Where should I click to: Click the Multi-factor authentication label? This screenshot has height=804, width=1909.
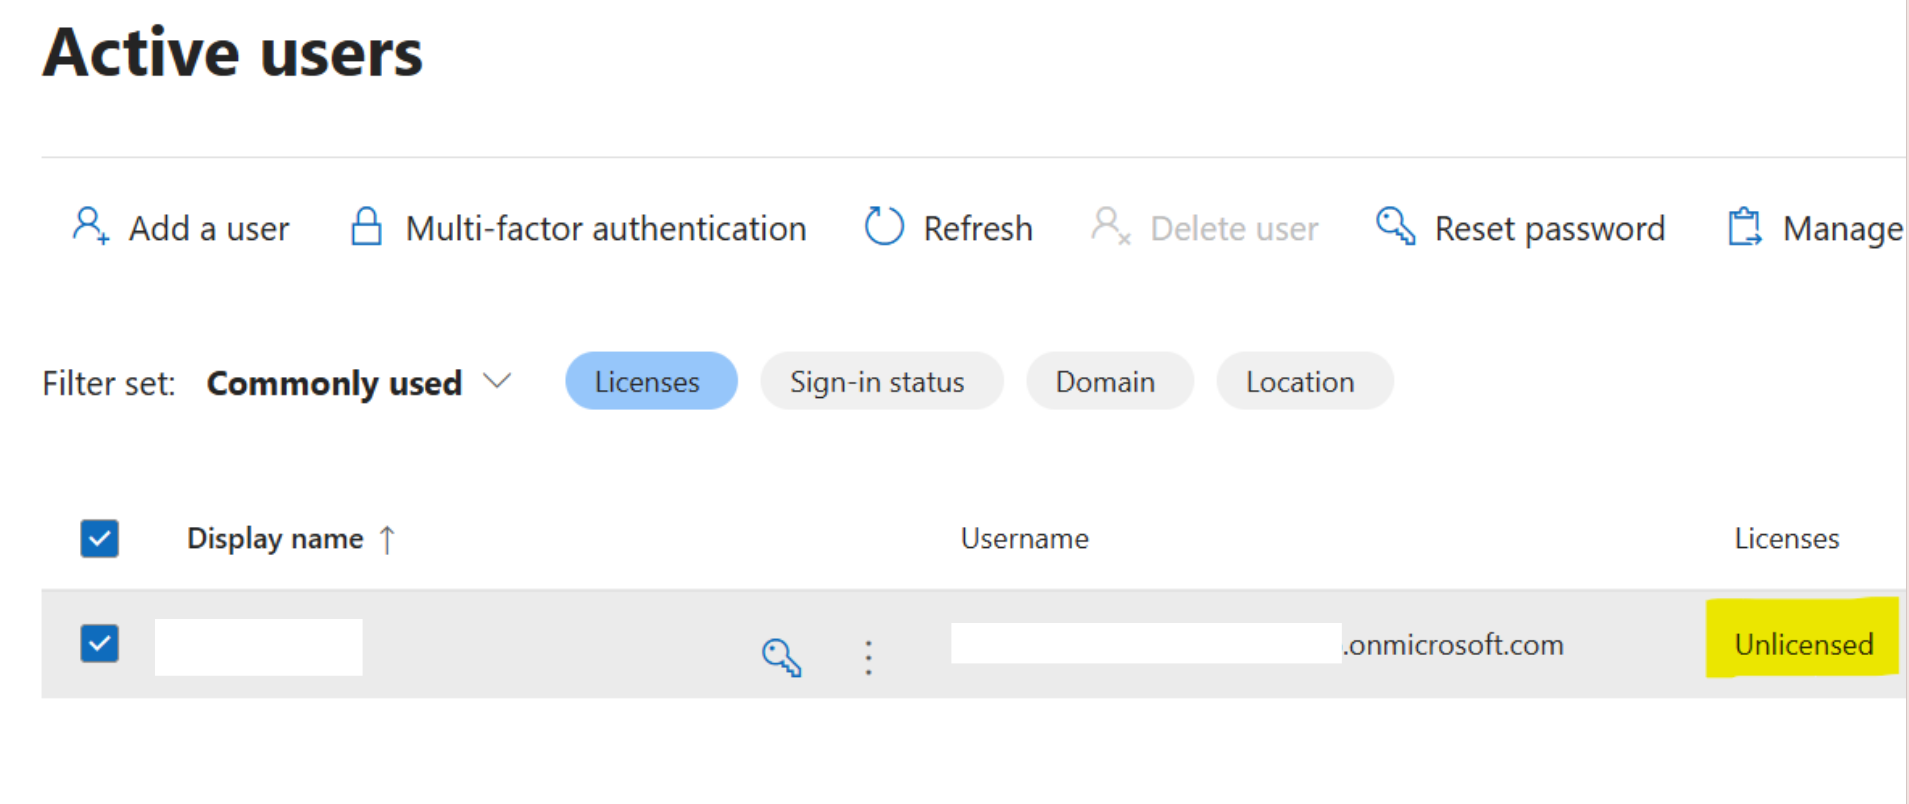(x=606, y=229)
